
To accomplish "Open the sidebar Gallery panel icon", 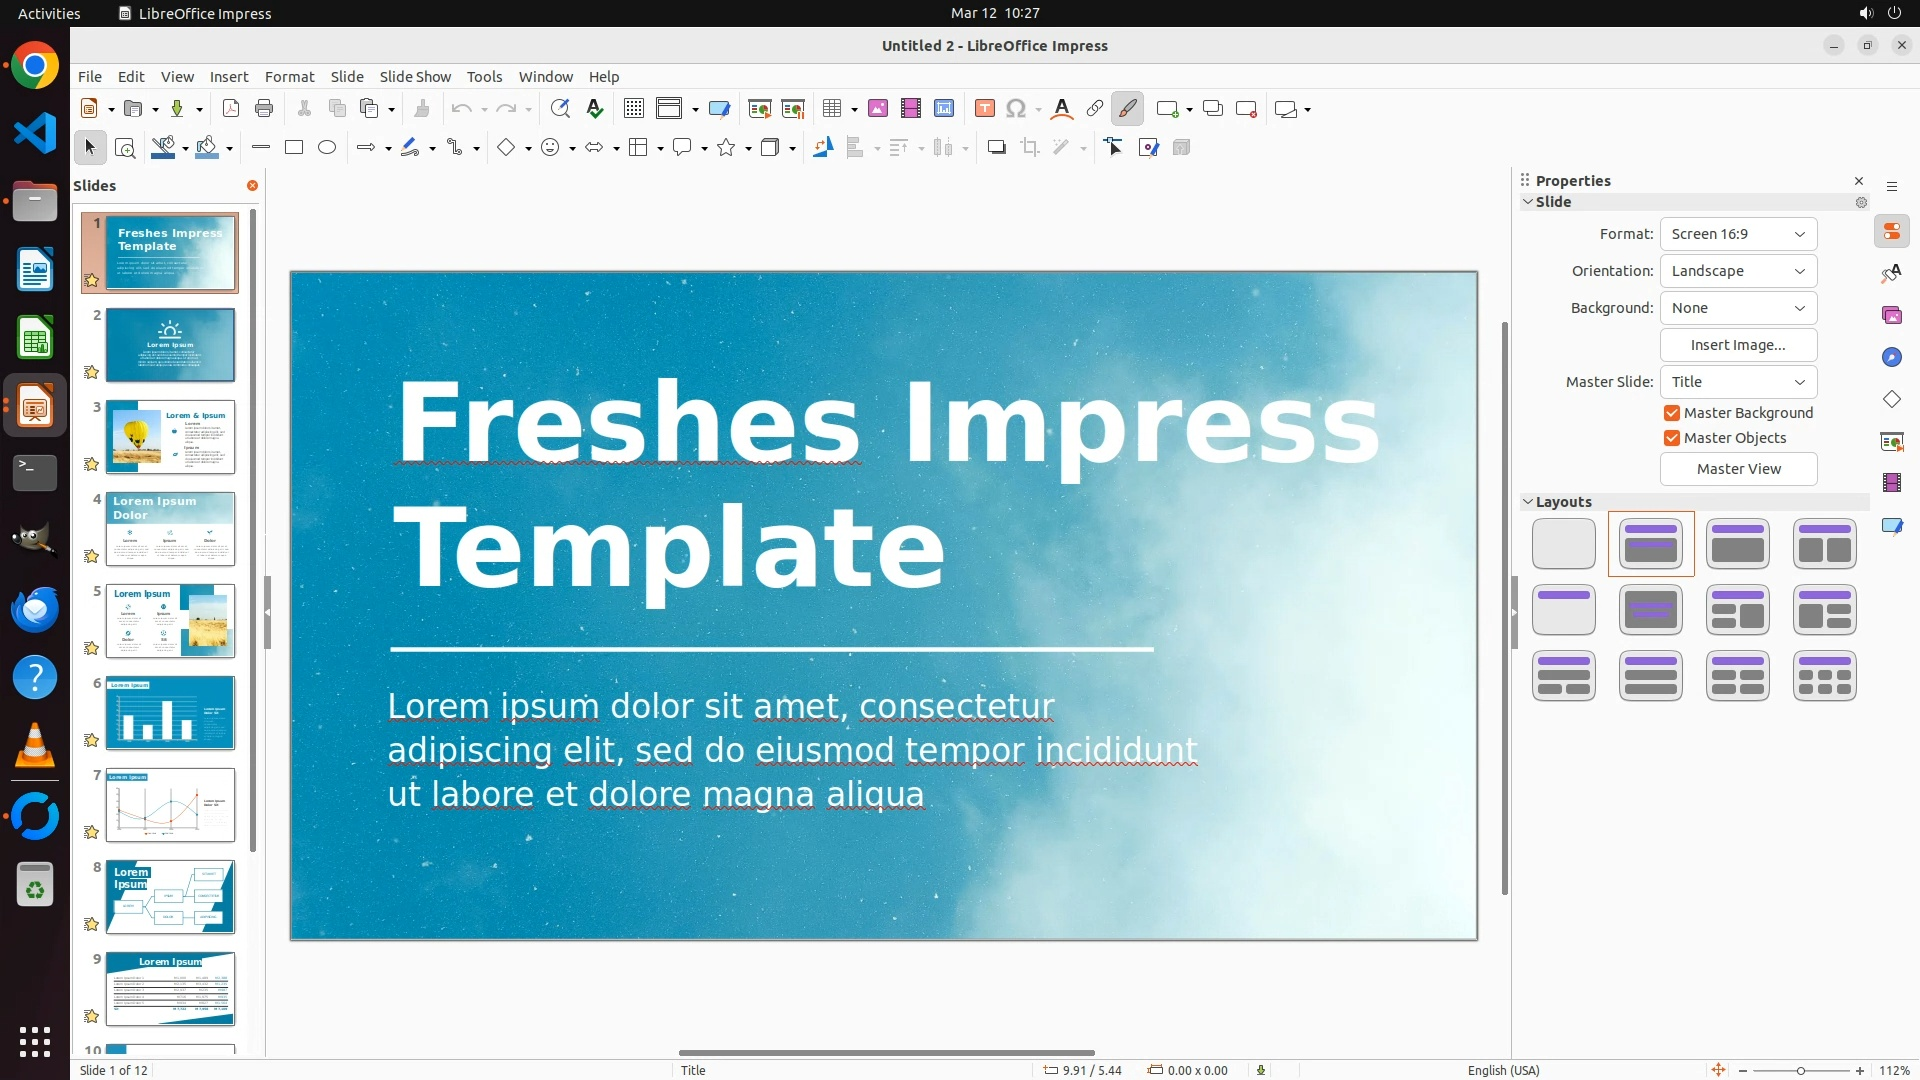I will 1891,315.
